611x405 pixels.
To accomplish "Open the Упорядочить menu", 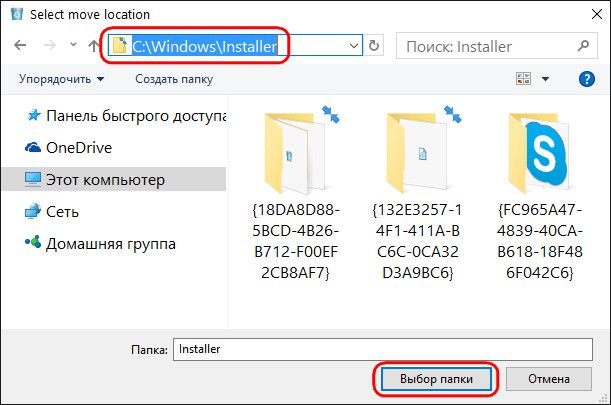I will pos(61,78).
